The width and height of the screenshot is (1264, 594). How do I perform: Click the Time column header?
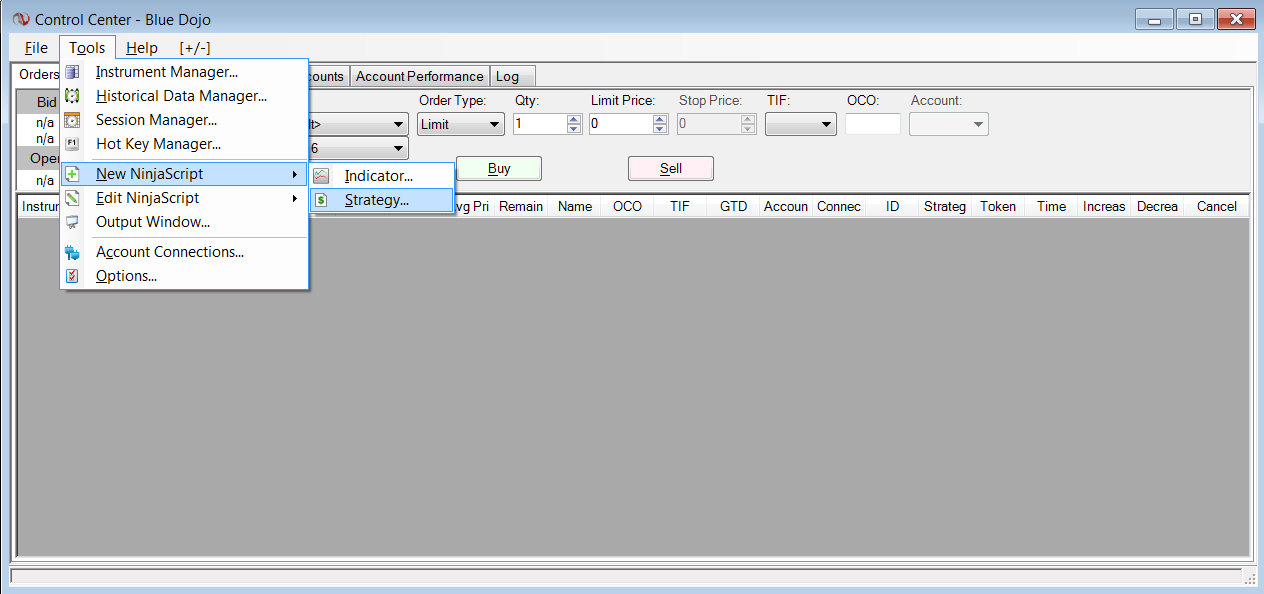tap(1051, 206)
